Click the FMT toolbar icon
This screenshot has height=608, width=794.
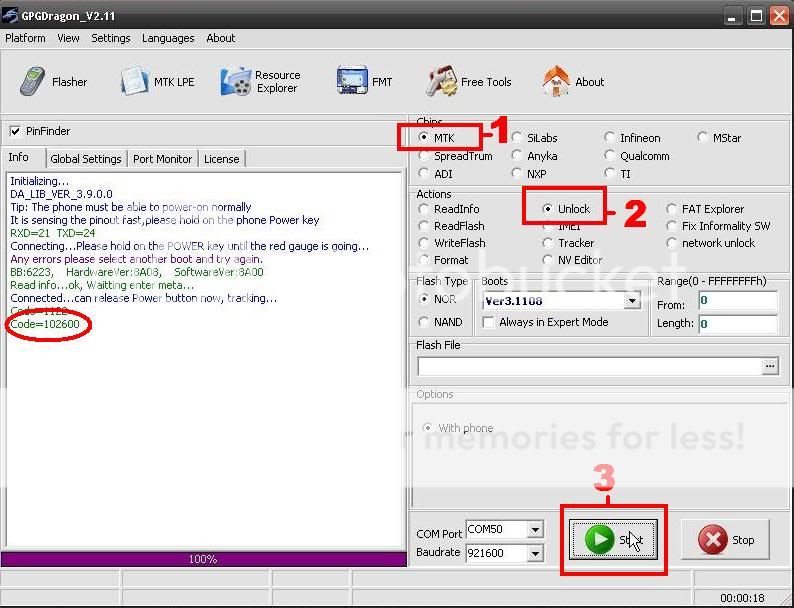tap(365, 82)
